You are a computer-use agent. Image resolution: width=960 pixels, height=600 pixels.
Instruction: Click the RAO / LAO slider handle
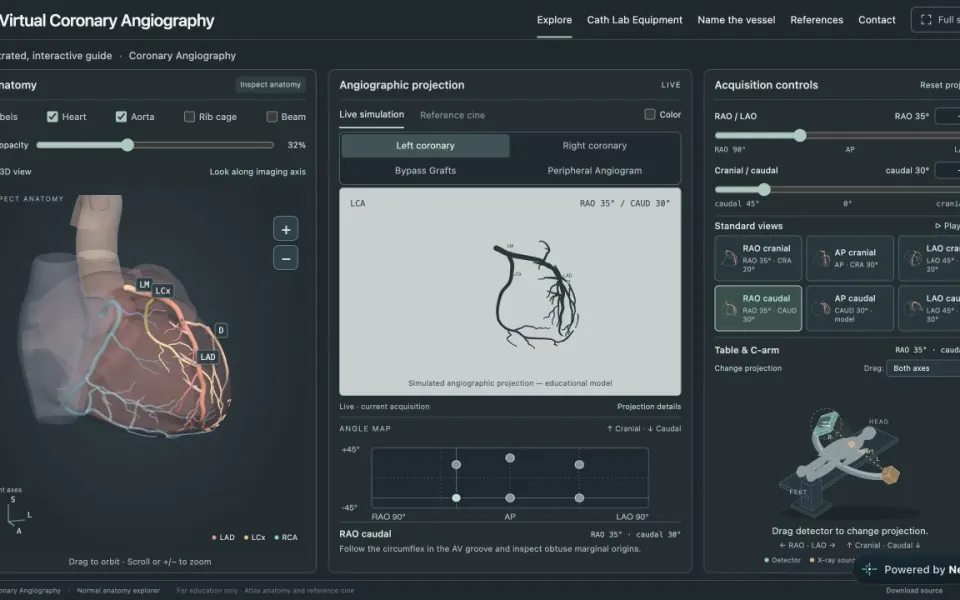[800, 135]
